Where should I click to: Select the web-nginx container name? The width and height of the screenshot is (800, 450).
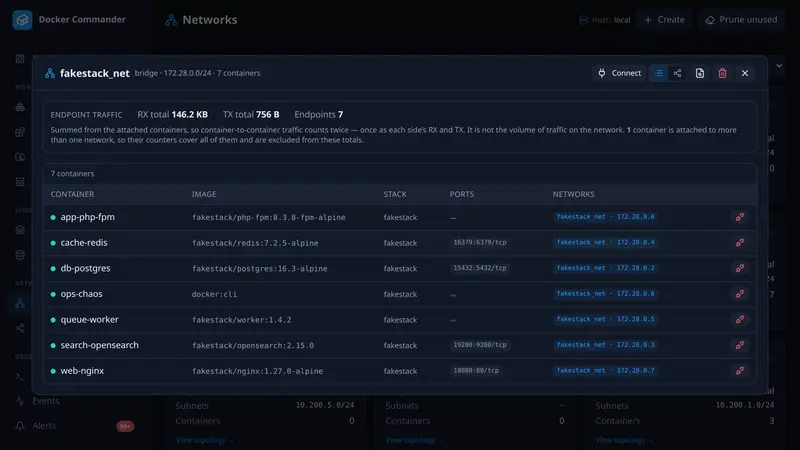(82, 371)
